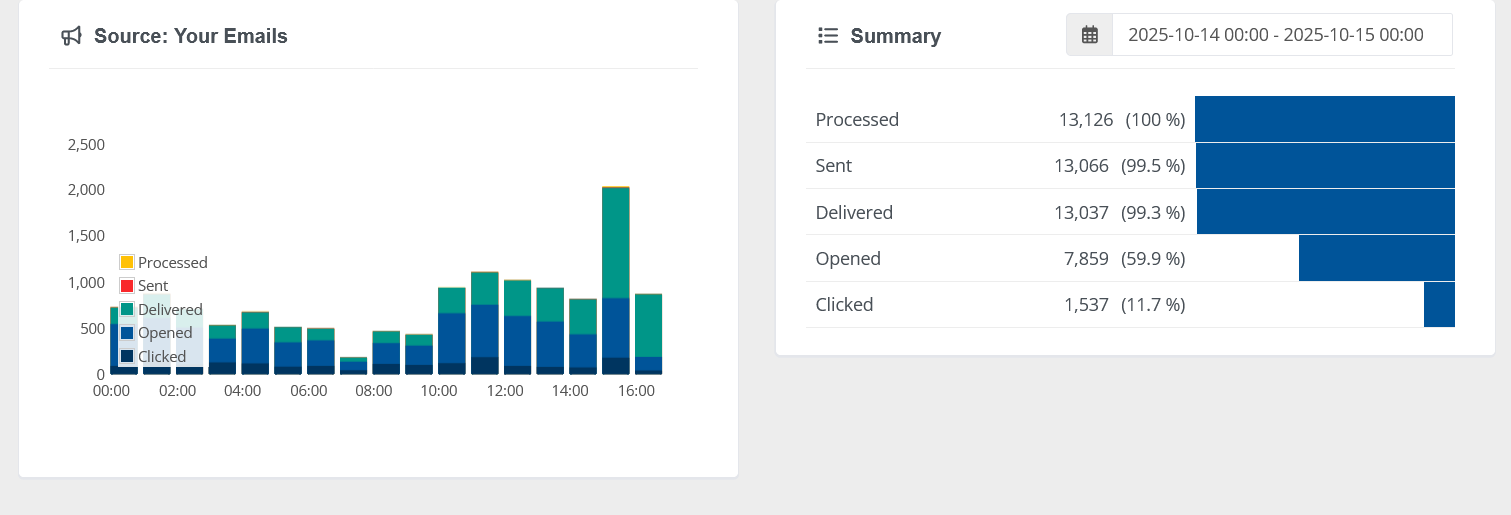The image size is (1511, 515).
Task: Click the list icon next to Summary
Action: 827,36
